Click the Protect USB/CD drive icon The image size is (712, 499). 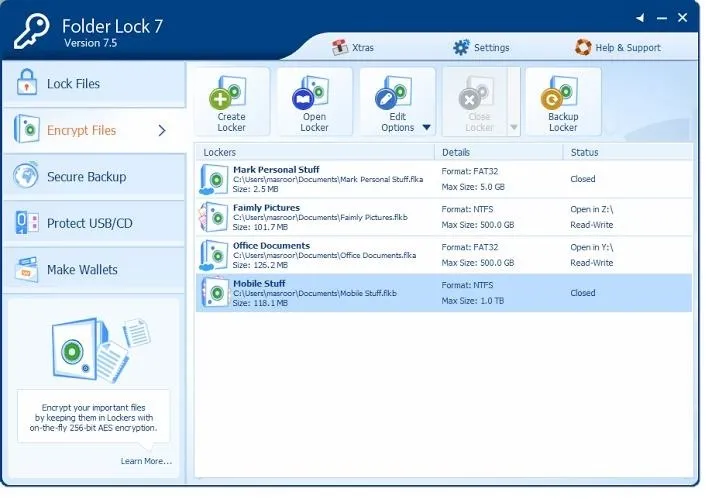click(x=27, y=222)
